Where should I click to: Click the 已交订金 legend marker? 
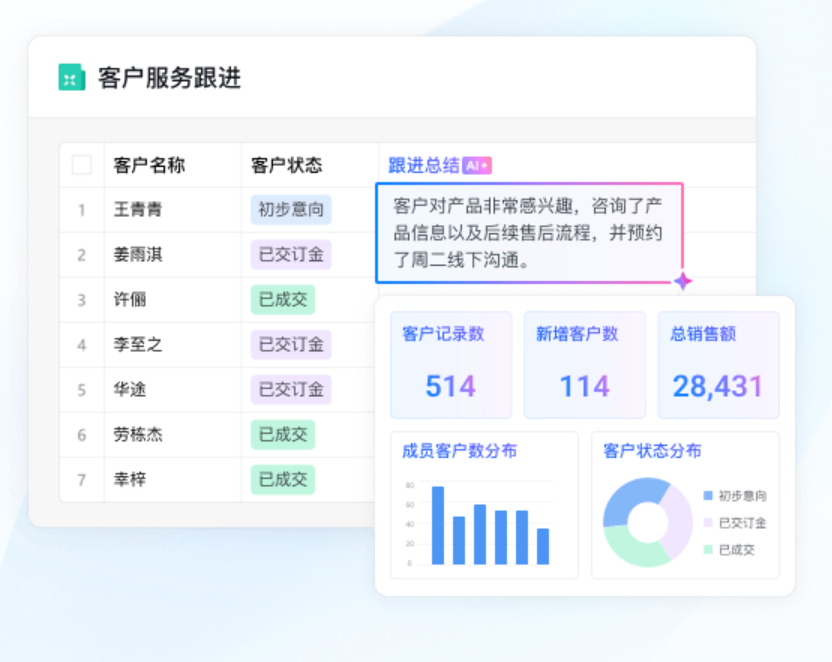tap(708, 523)
